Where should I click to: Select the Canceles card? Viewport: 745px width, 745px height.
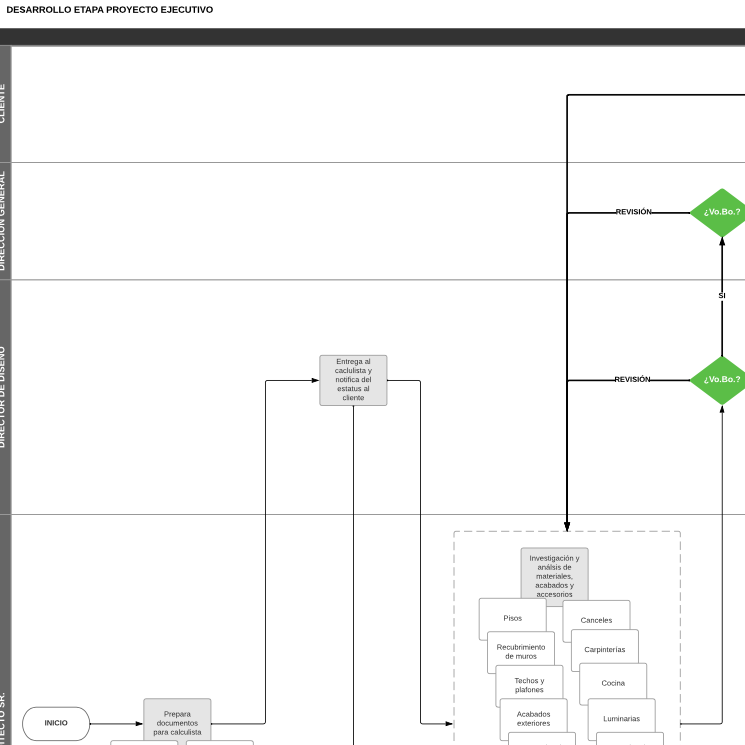pos(596,620)
